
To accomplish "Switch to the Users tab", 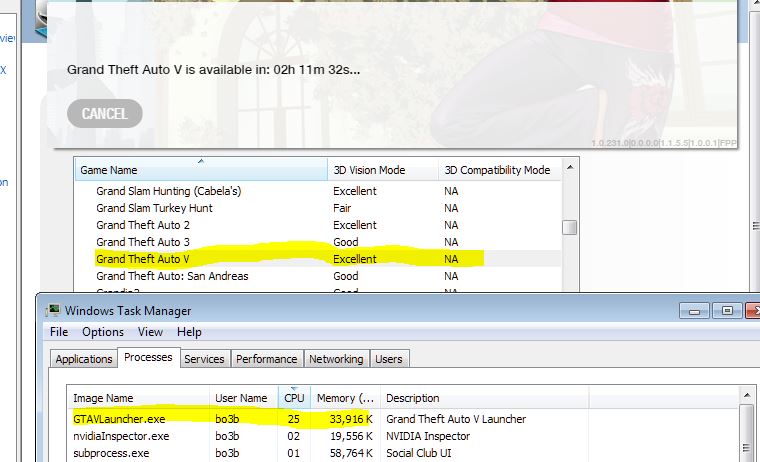I will [x=389, y=359].
